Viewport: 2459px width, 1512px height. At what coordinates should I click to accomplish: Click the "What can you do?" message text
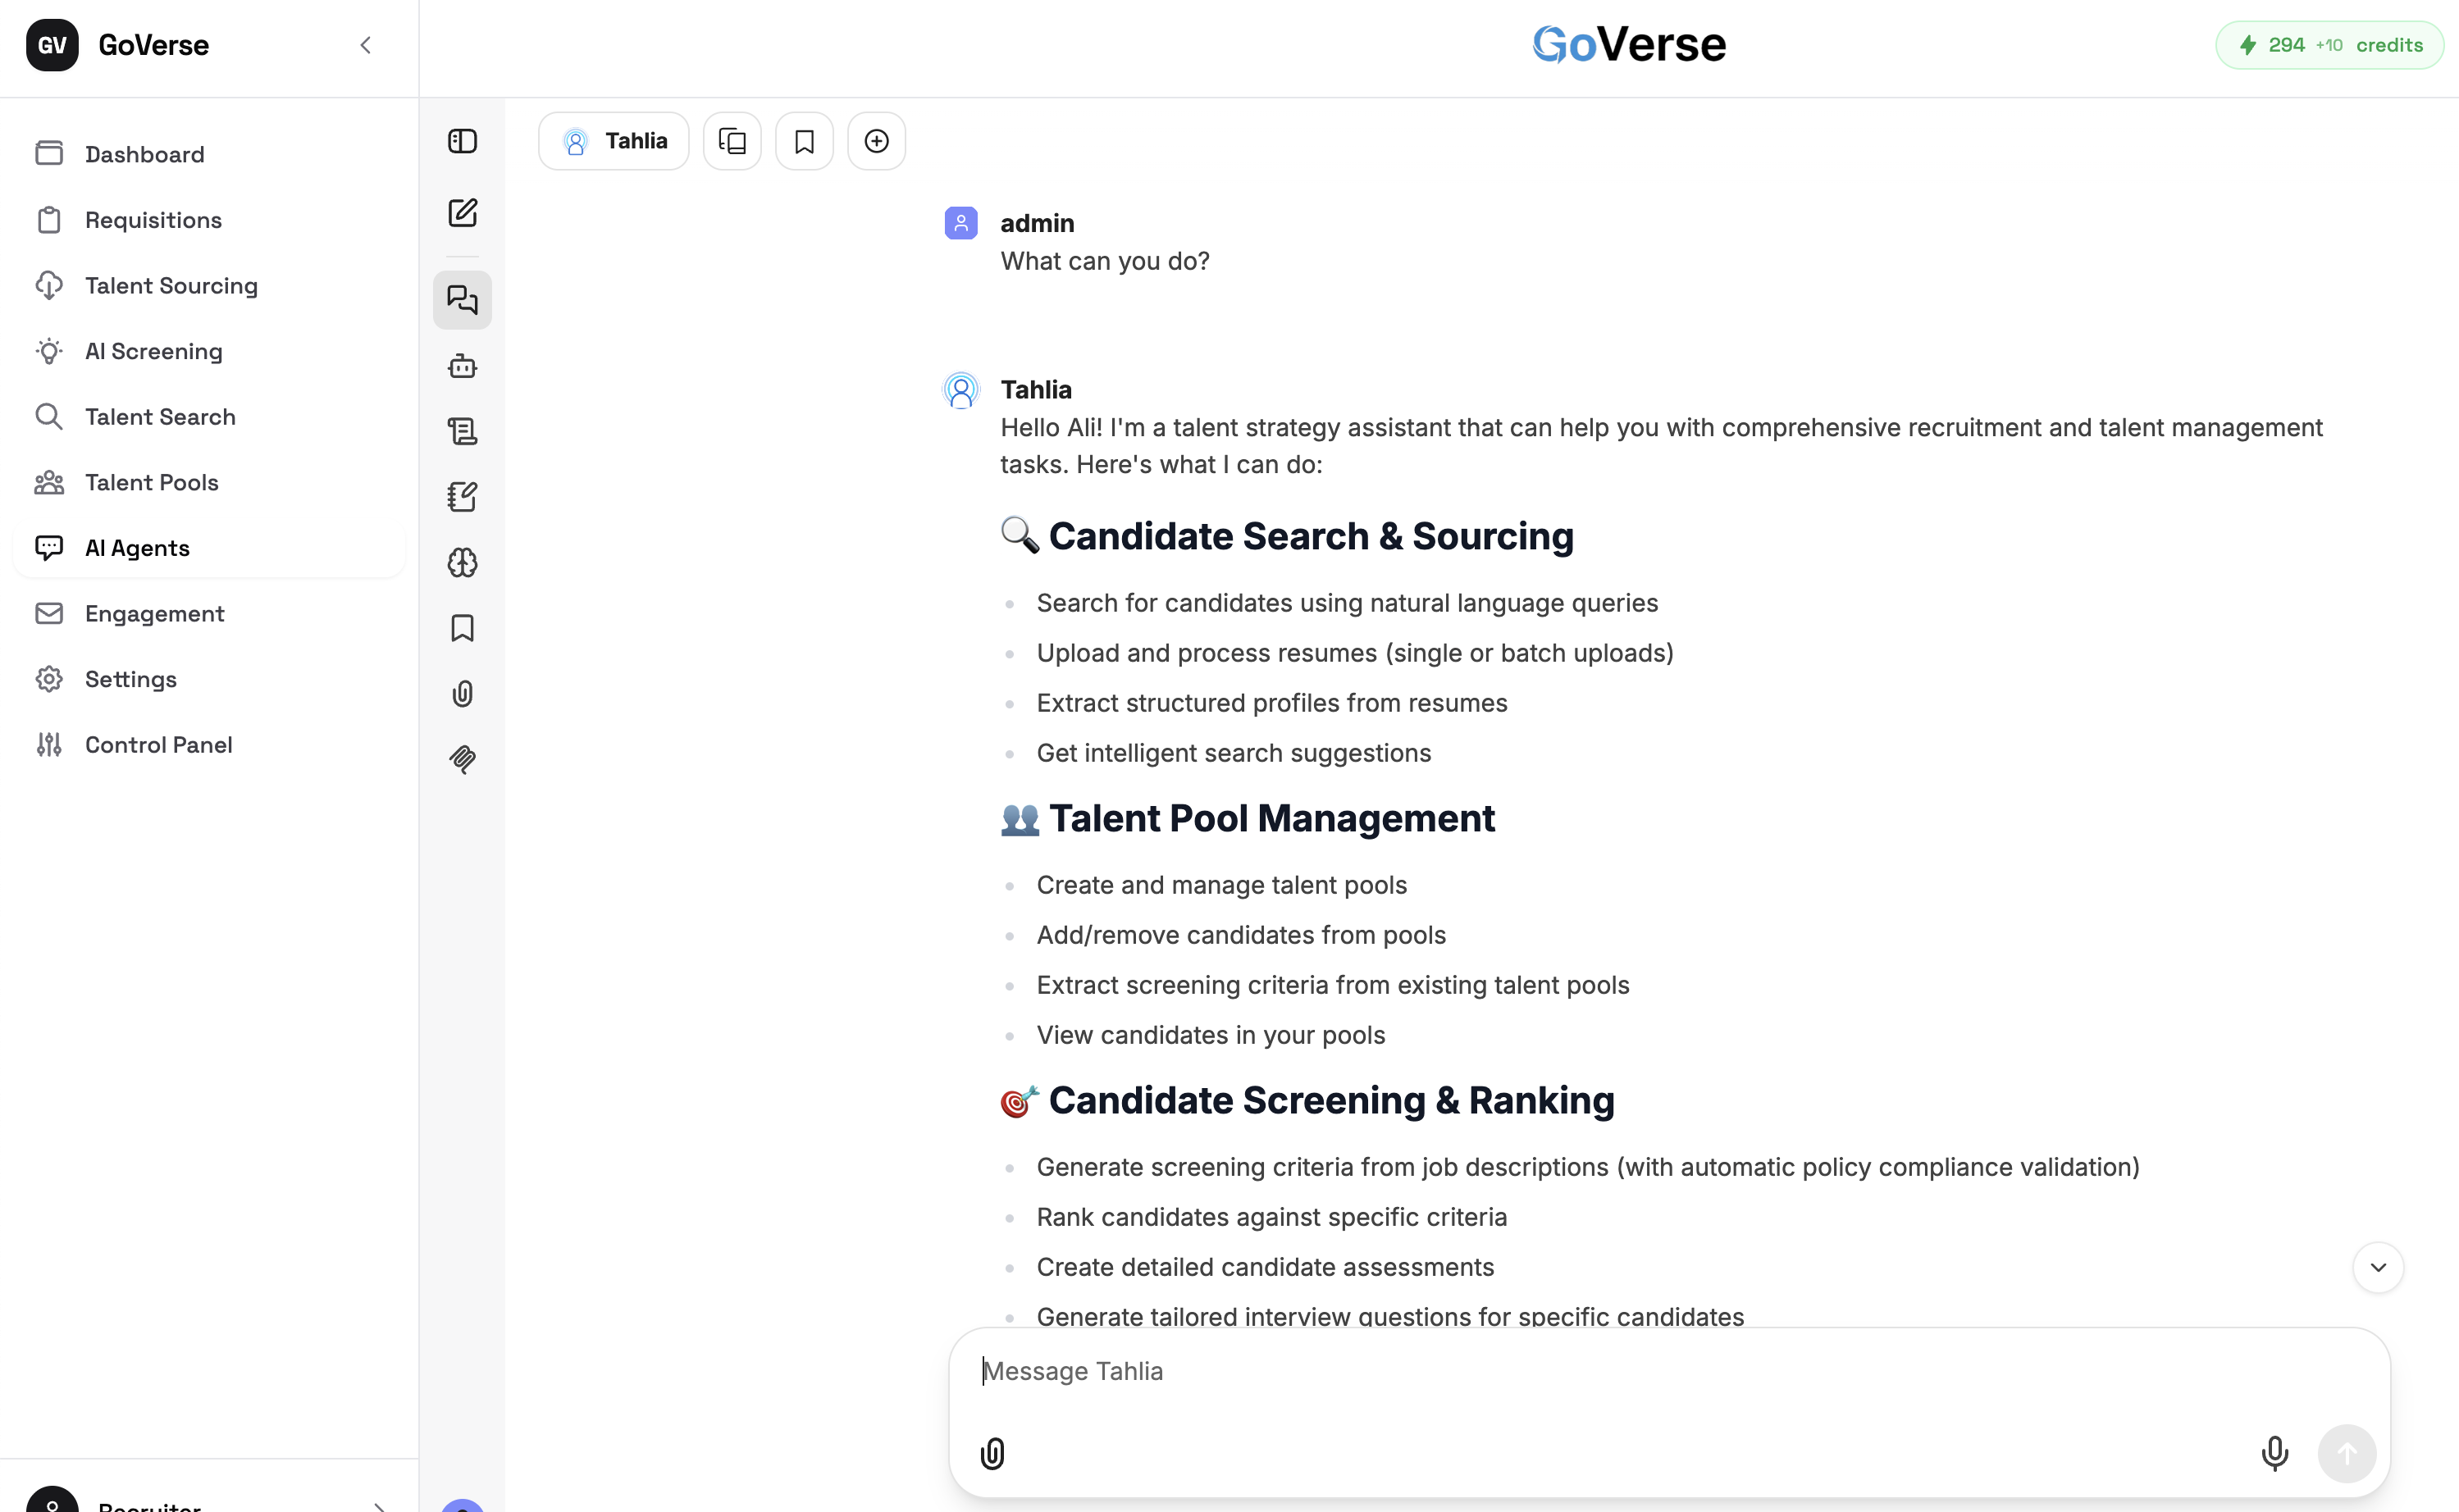(1104, 261)
